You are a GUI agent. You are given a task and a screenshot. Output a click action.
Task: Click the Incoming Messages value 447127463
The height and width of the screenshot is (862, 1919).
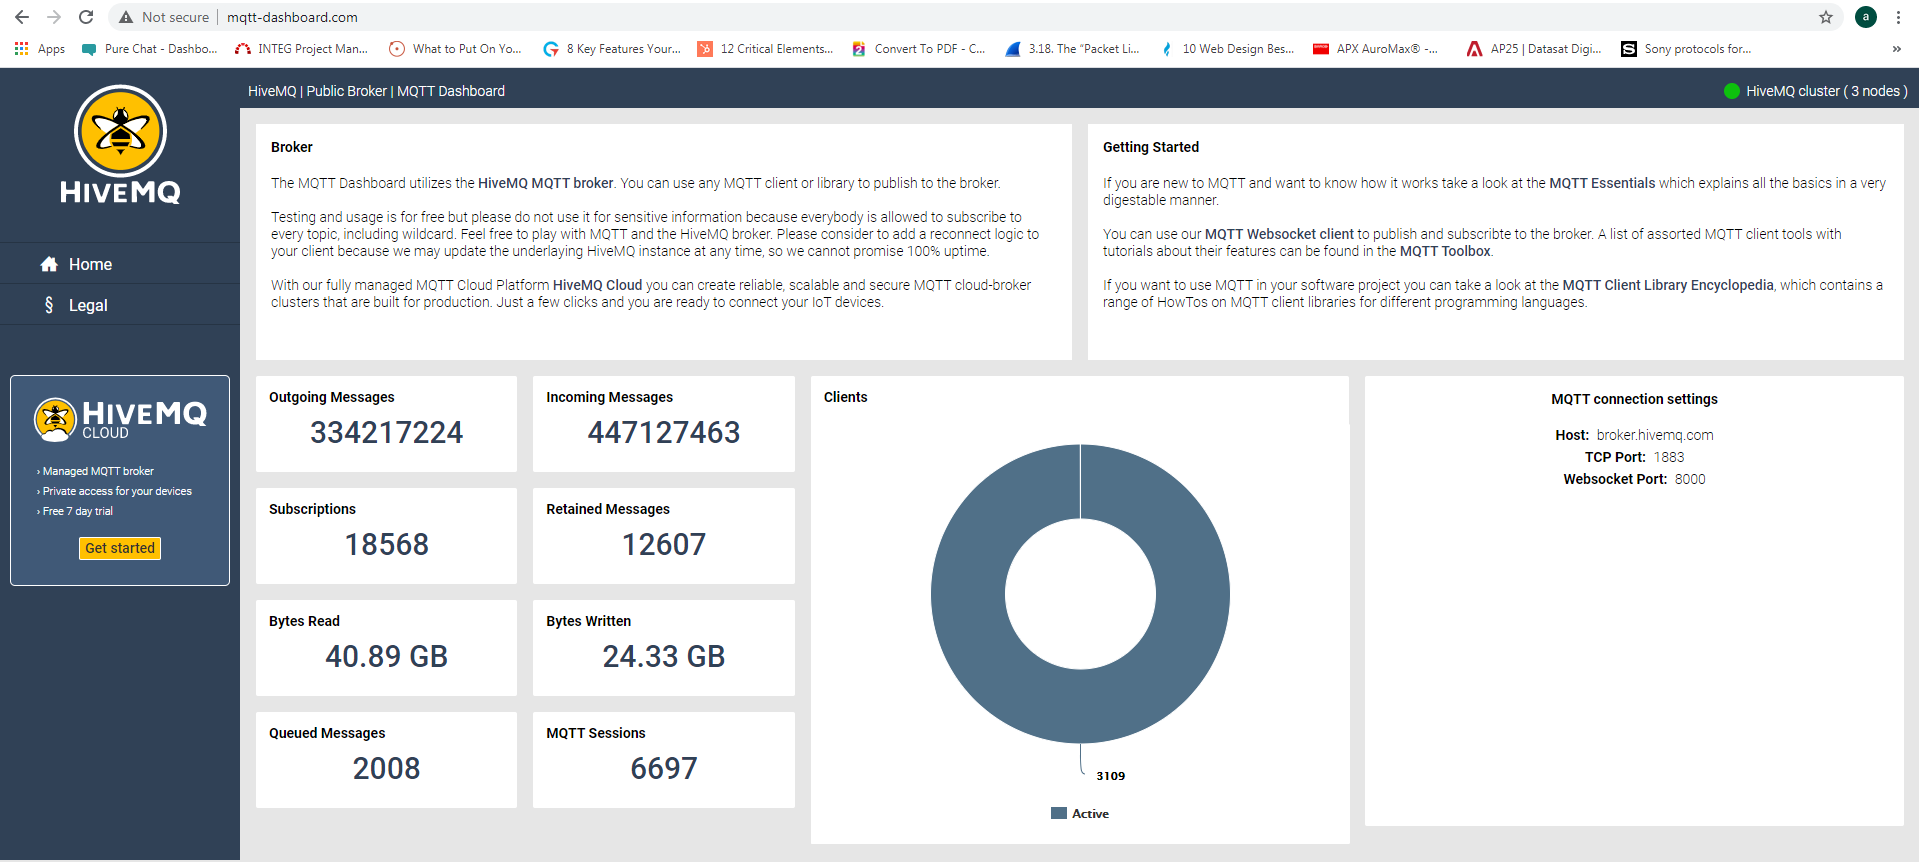click(x=664, y=433)
